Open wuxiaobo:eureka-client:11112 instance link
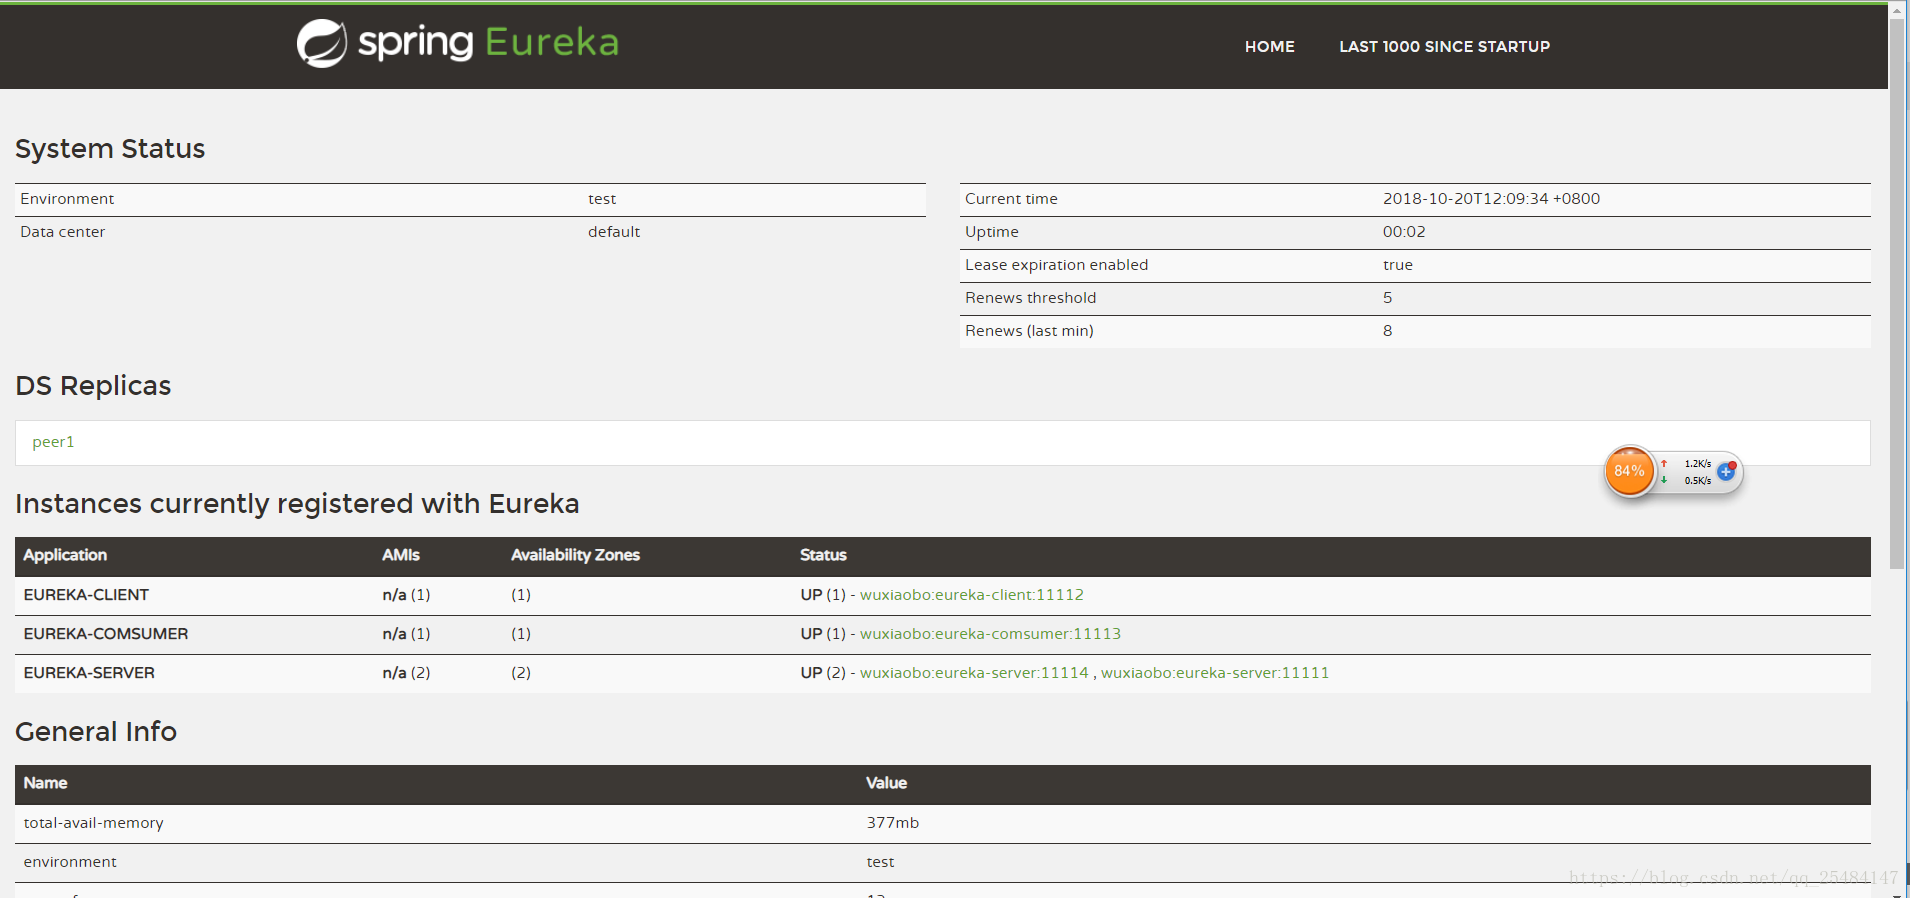 (x=971, y=595)
